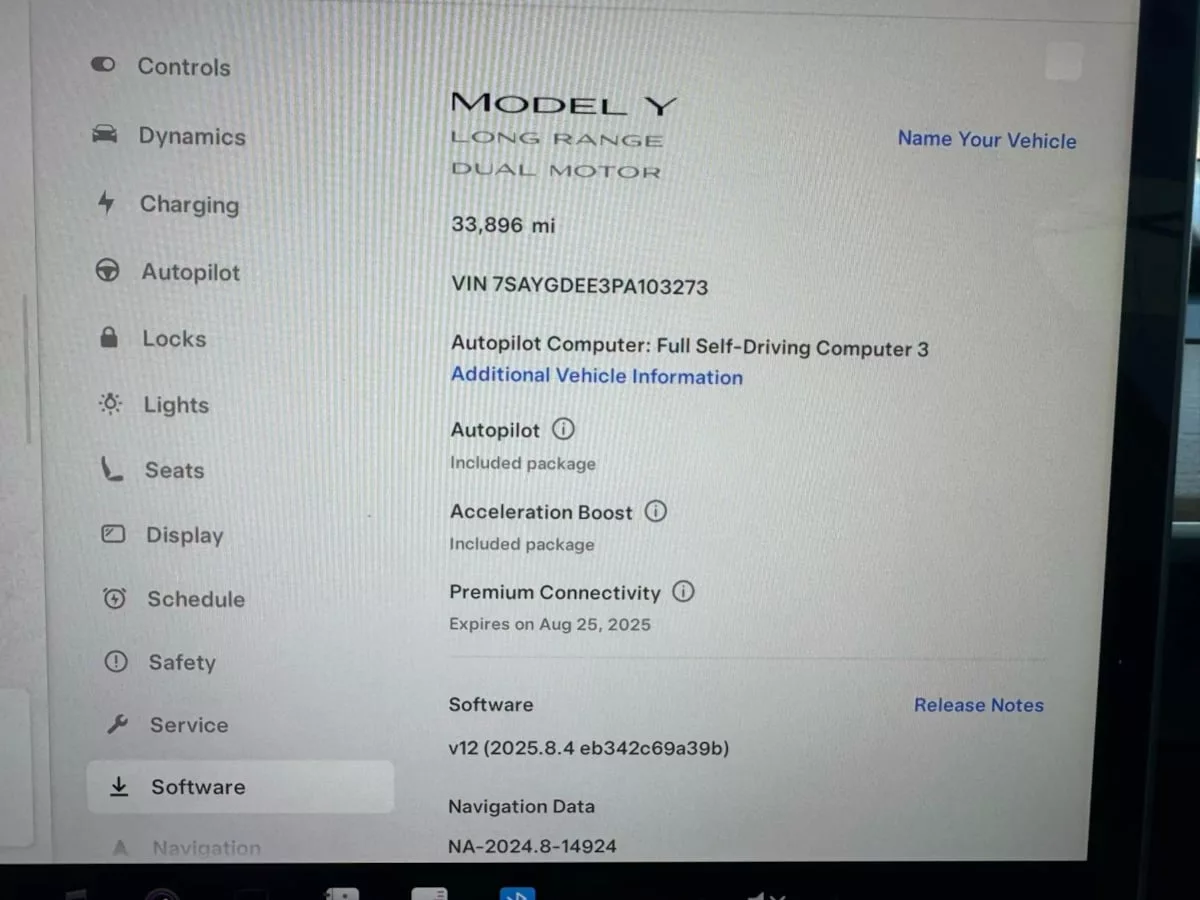The height and width of the screenshot is (900, 1200).
Task: Click Name Your Vehicle link
Action: coord(987,140)
